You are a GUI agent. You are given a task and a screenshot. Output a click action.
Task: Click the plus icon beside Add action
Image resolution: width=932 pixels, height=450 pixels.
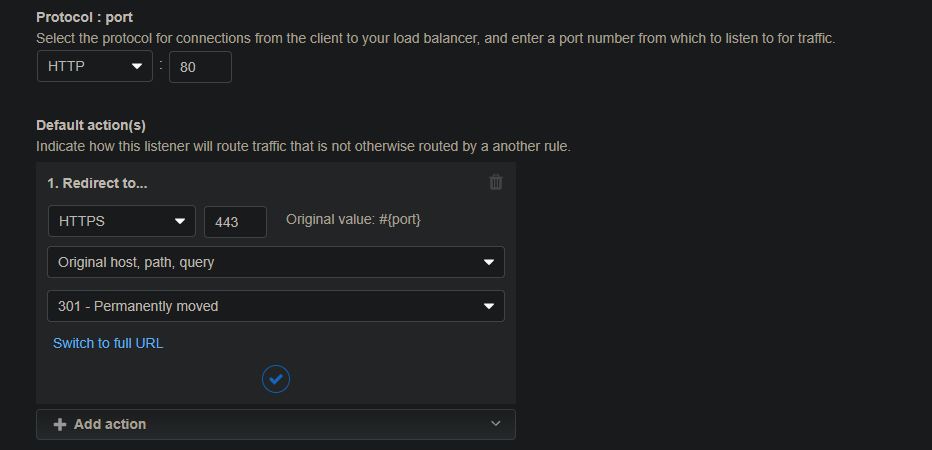pos(59,424)
